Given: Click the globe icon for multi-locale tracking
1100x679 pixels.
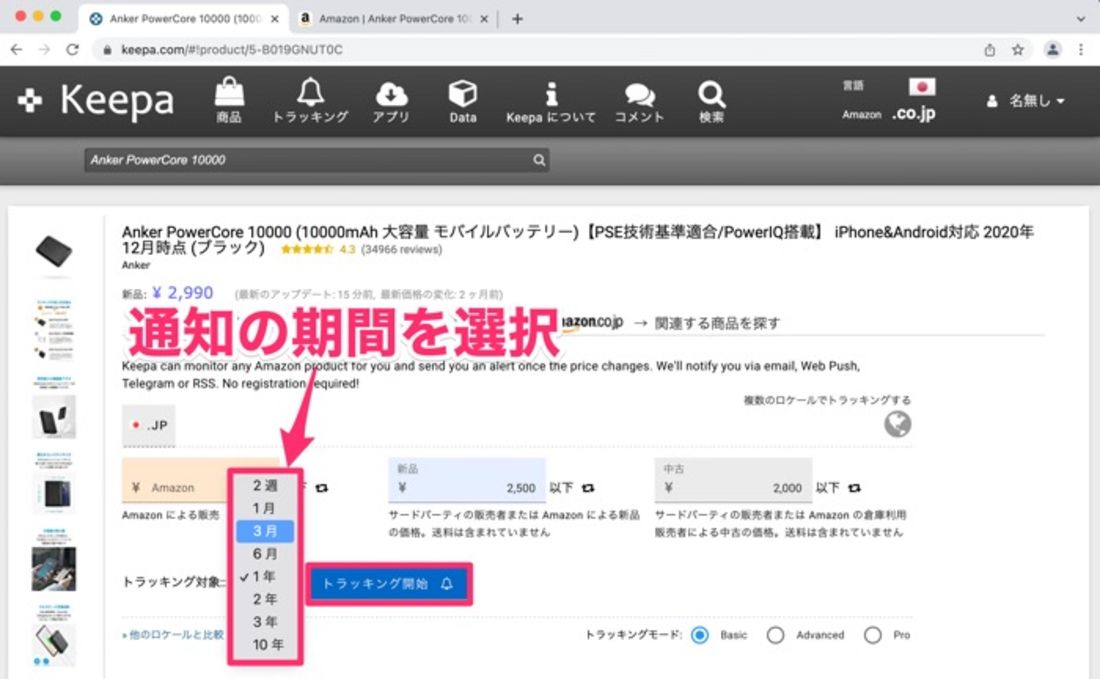Looking at the screenshot, I should pyautogui.click(x=897, y=424).
